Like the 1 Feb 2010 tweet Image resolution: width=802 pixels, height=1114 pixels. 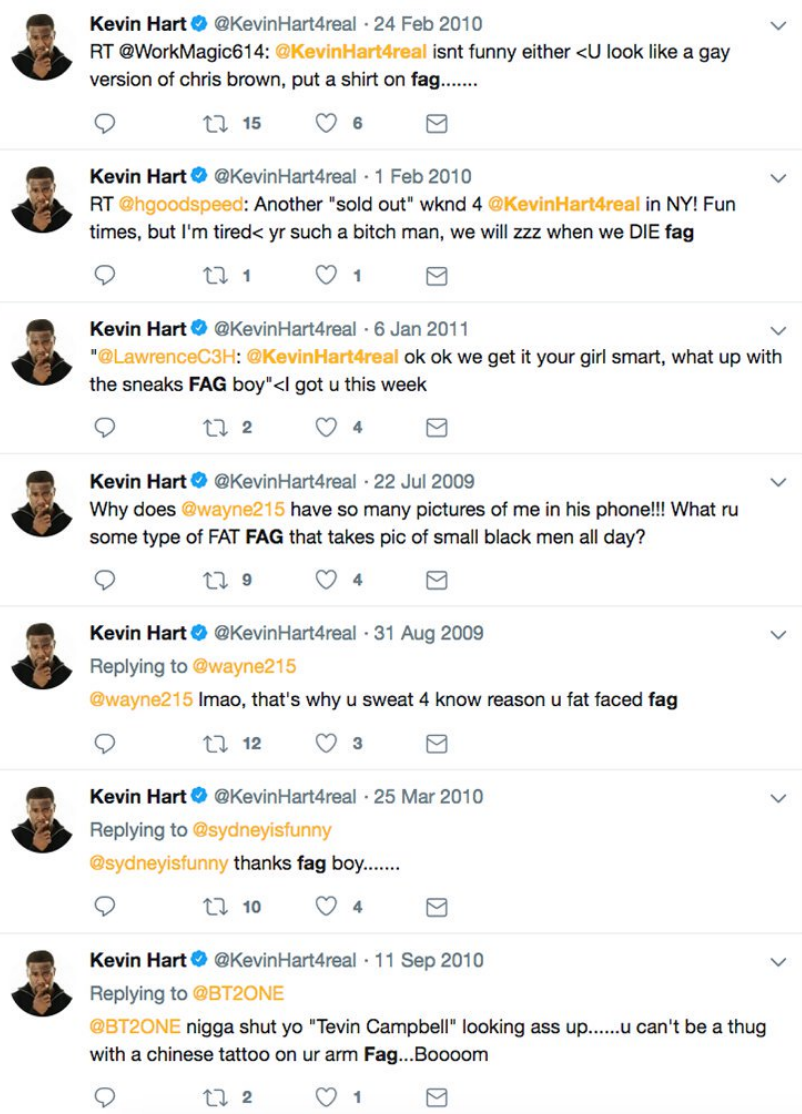326,276
